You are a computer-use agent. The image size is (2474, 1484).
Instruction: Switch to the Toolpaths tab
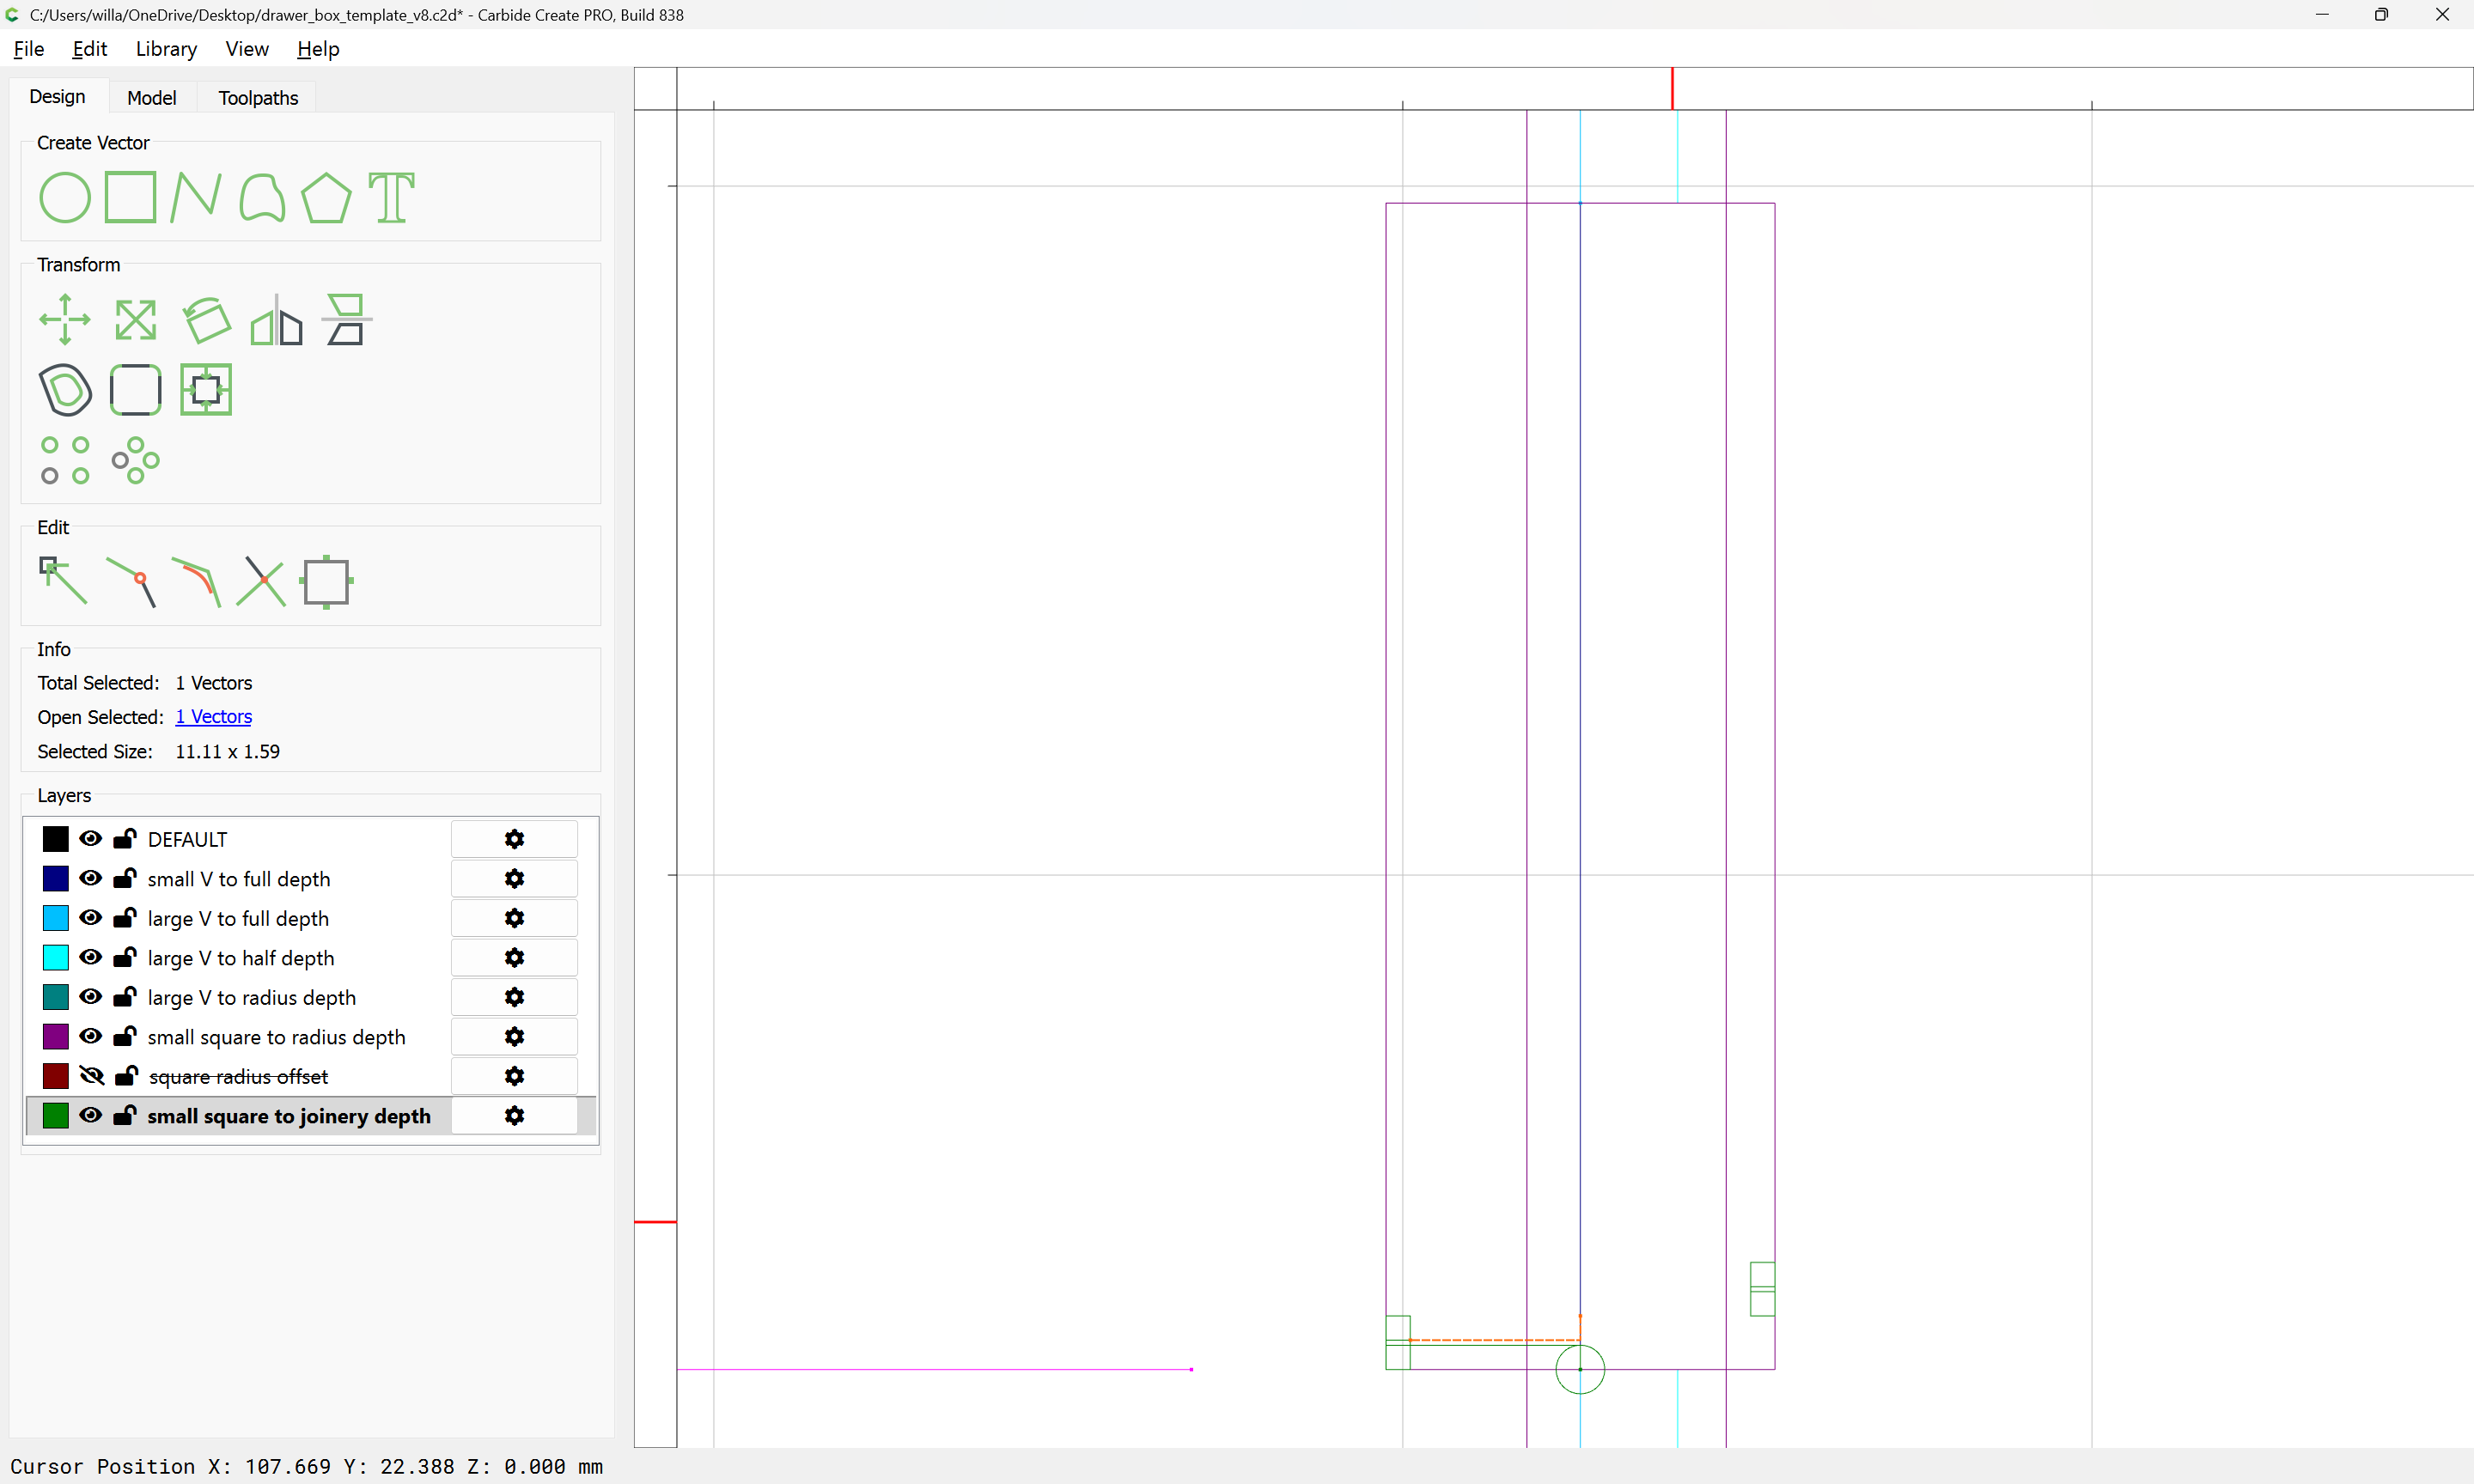(x=258, y=97)
